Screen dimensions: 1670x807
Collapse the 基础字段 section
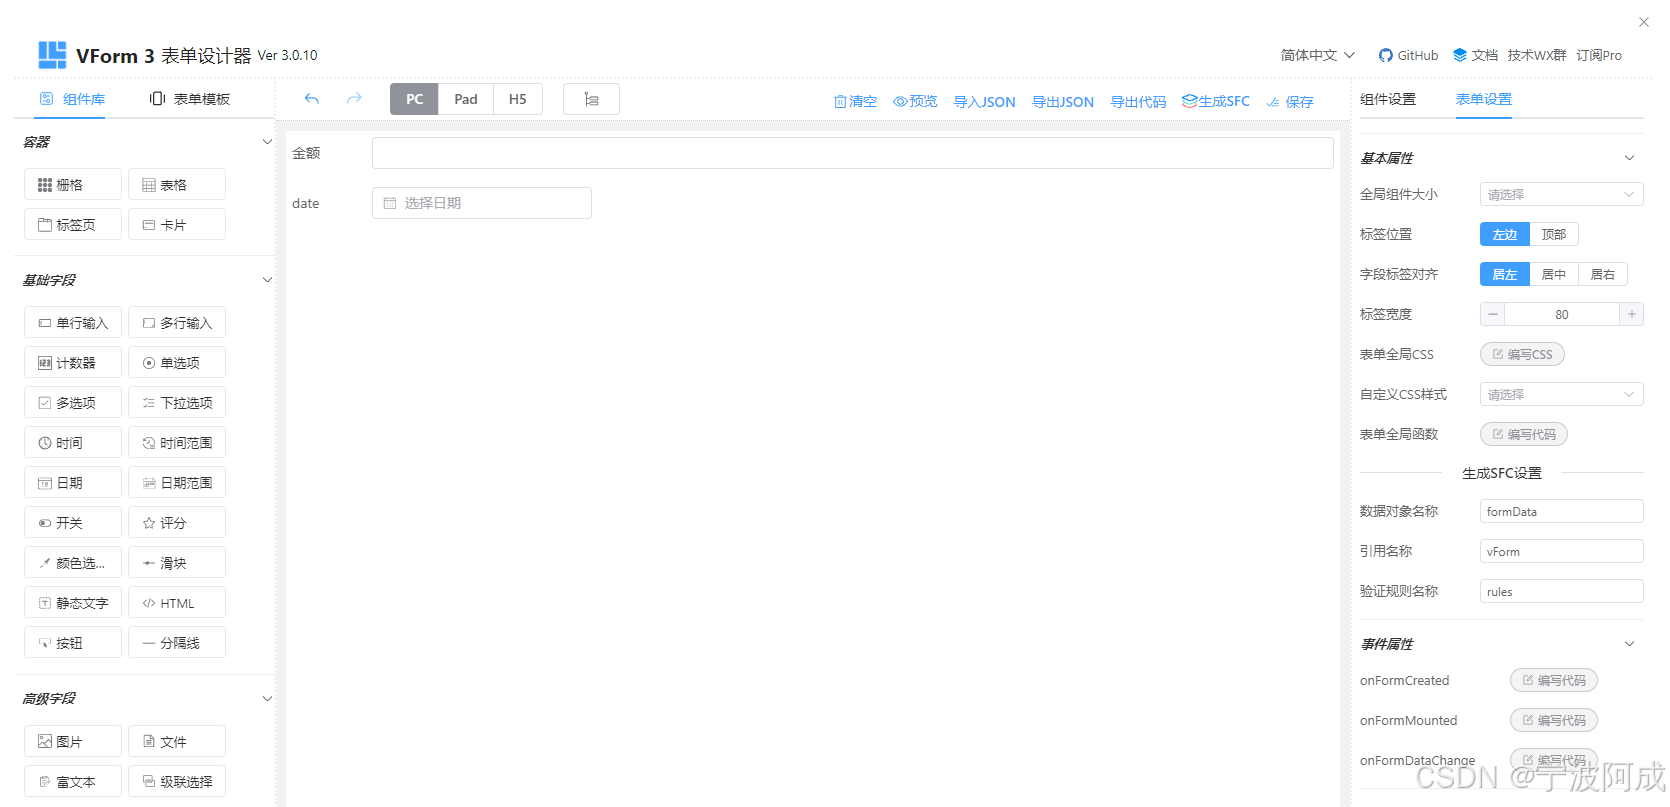(x=267, y=280)
